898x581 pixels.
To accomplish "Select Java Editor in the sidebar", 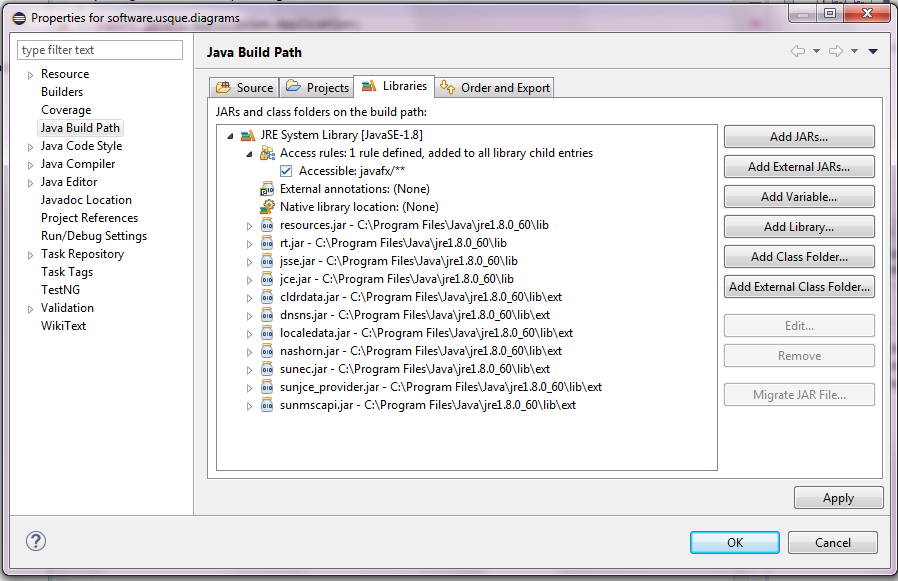I will 69,182.
